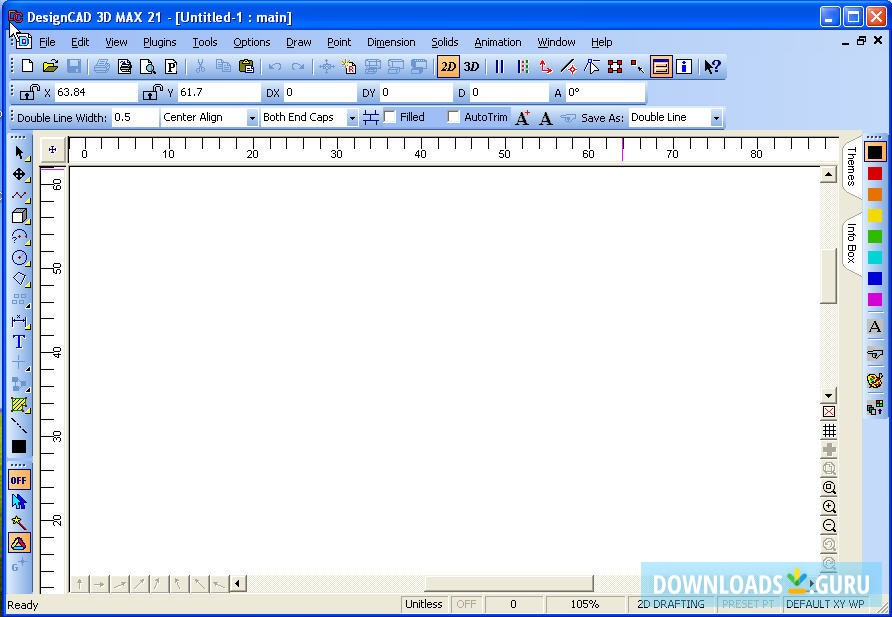
Task: Click the dashed line style tool
Action: coord(19,425)
